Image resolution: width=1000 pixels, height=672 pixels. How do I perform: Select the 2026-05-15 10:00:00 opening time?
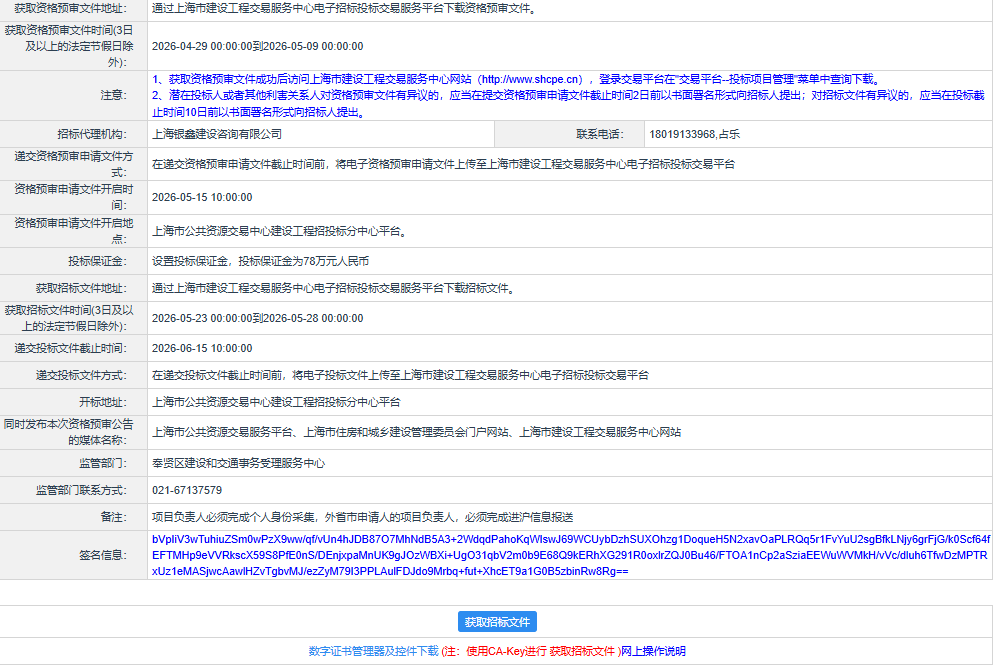click(202, 197)
